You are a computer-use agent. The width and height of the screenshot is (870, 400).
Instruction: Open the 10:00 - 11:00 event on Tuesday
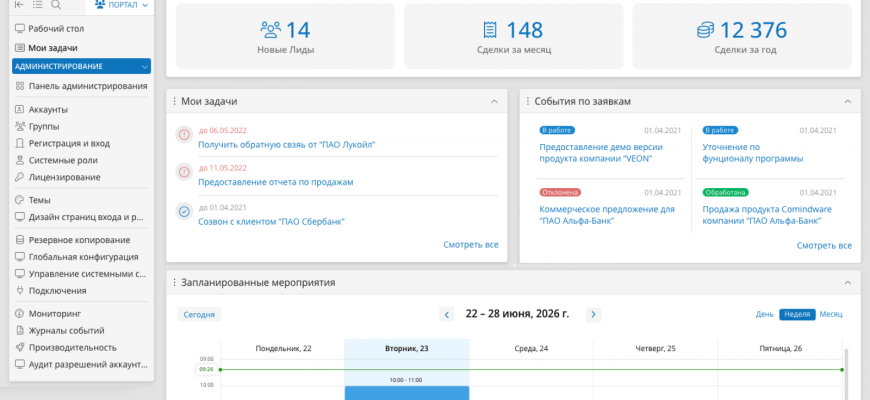click(406, 392)
